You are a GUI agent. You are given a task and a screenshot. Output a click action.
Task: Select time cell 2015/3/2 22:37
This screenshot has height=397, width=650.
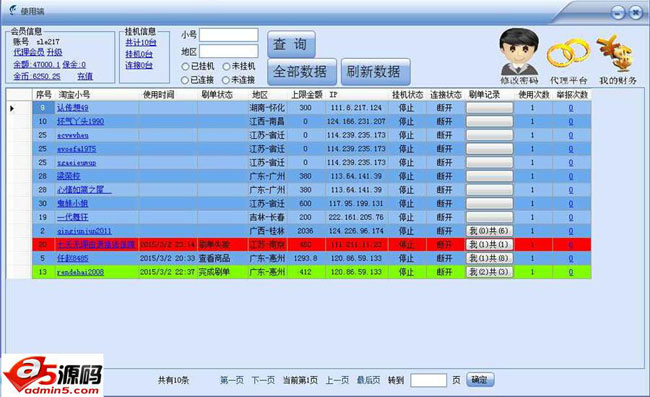(168, 272)
